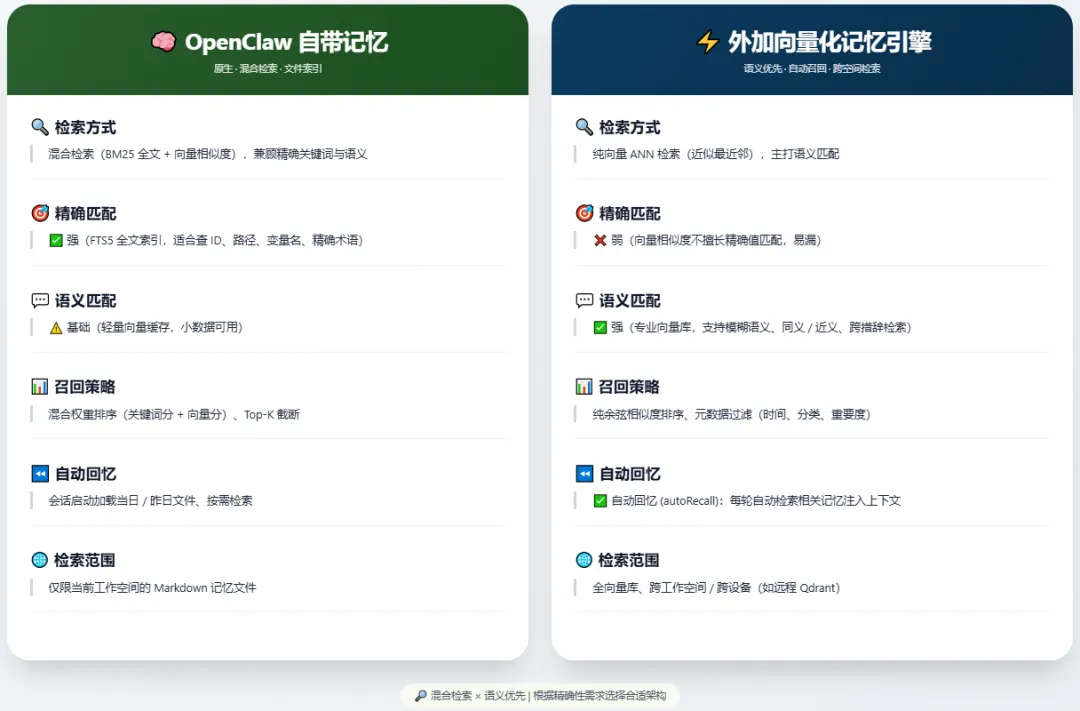Click the 精确匹配 heading in the 外加向量化 card
The width and height of the screenshot is (1080, 711).
630,214
